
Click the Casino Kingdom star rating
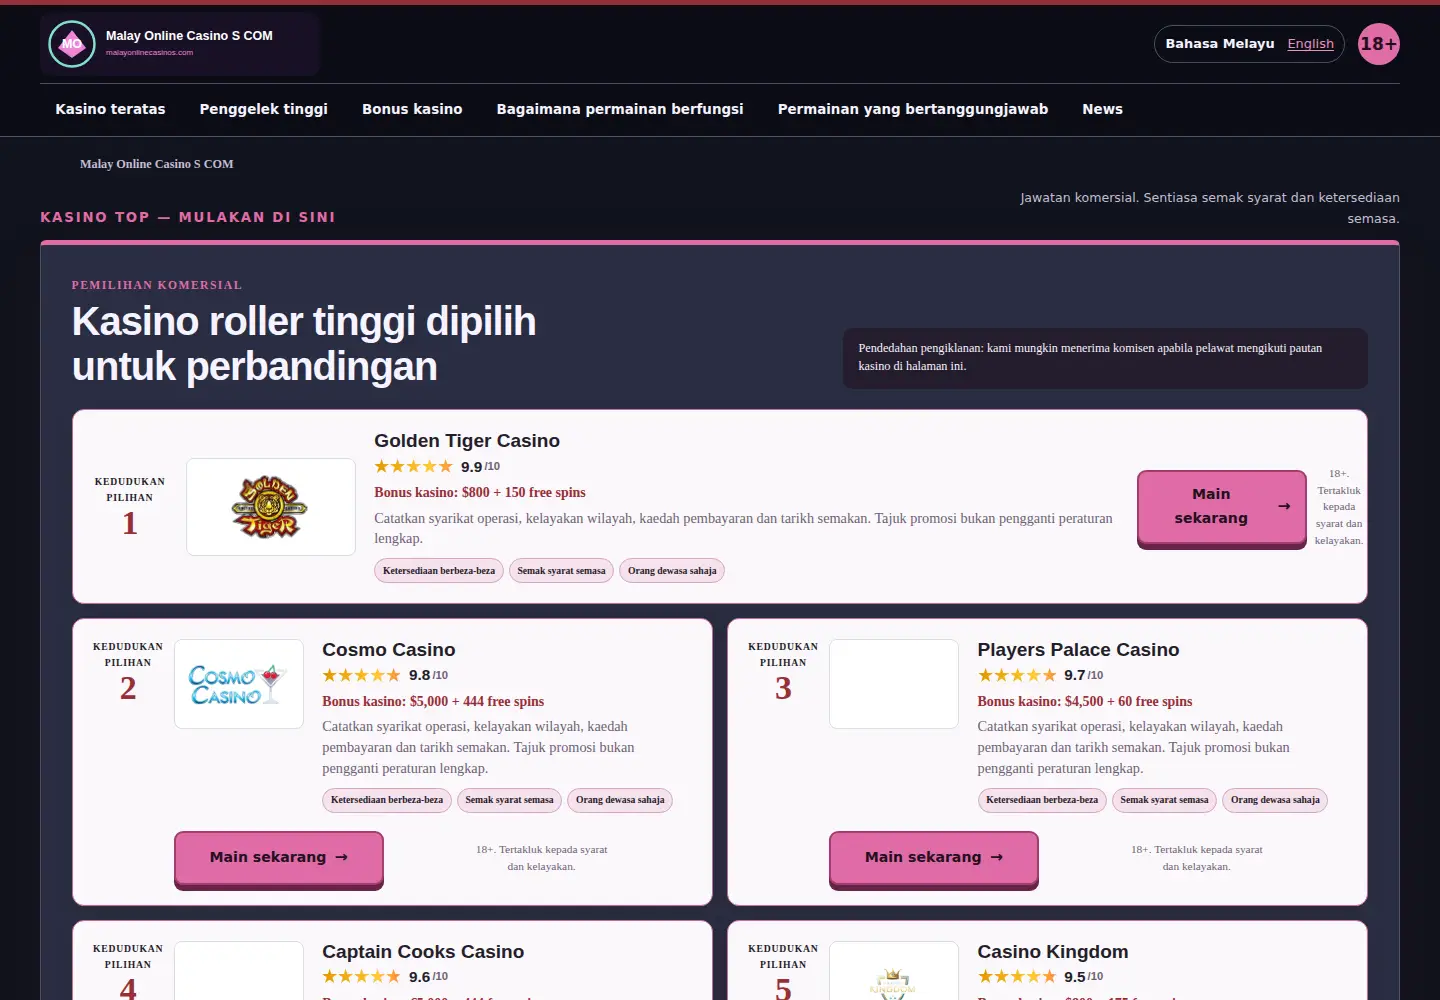[x=1016, y=976]
